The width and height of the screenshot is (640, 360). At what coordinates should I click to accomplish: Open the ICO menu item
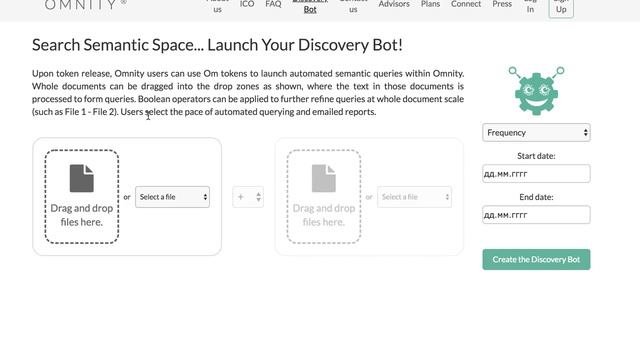click(x=247, y=4)
